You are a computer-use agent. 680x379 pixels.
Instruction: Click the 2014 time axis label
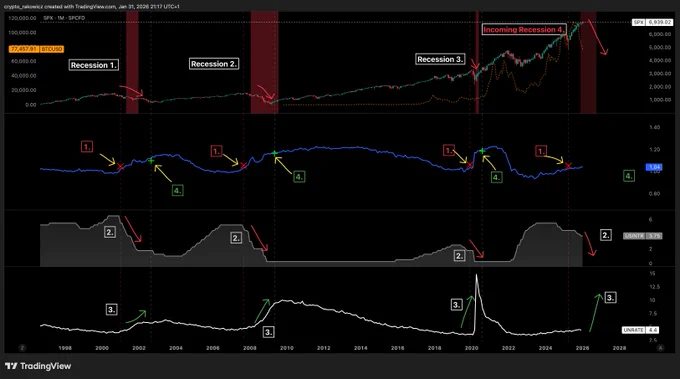[x=360, y=348]
